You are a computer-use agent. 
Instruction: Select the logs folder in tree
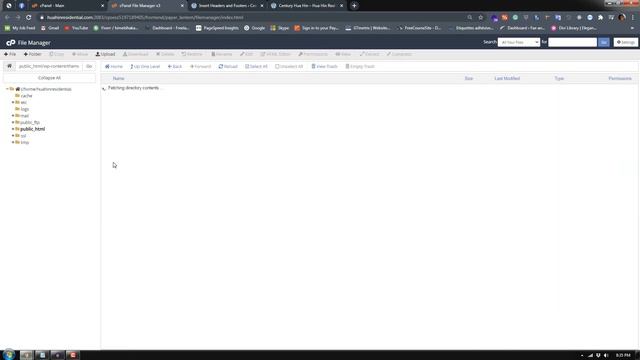pyautogui.click(x=24, y=109)
